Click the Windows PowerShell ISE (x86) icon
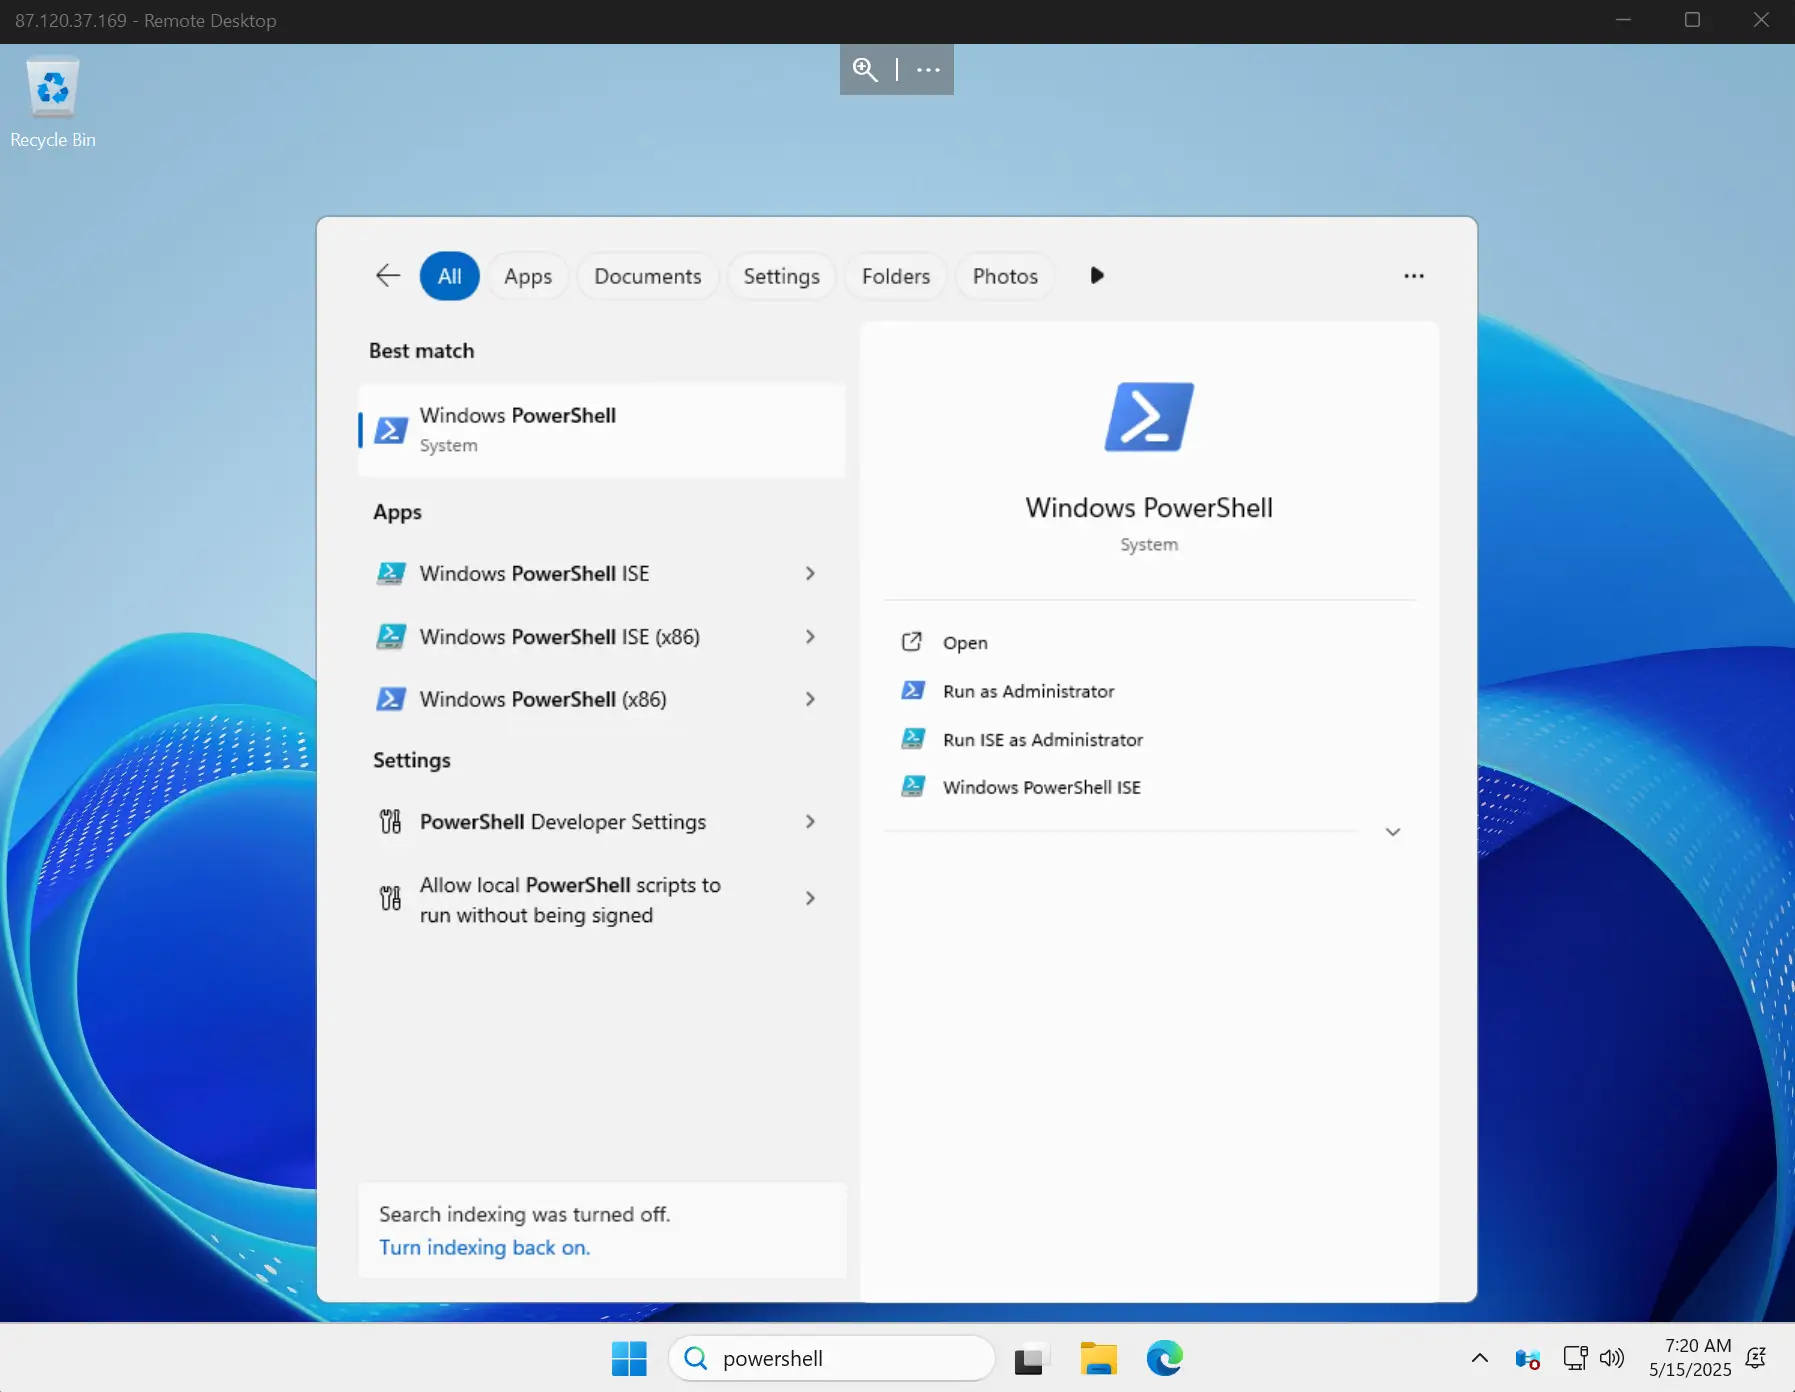The height and width of the screenshot is (1392, 1795). (x=391, y=636)
